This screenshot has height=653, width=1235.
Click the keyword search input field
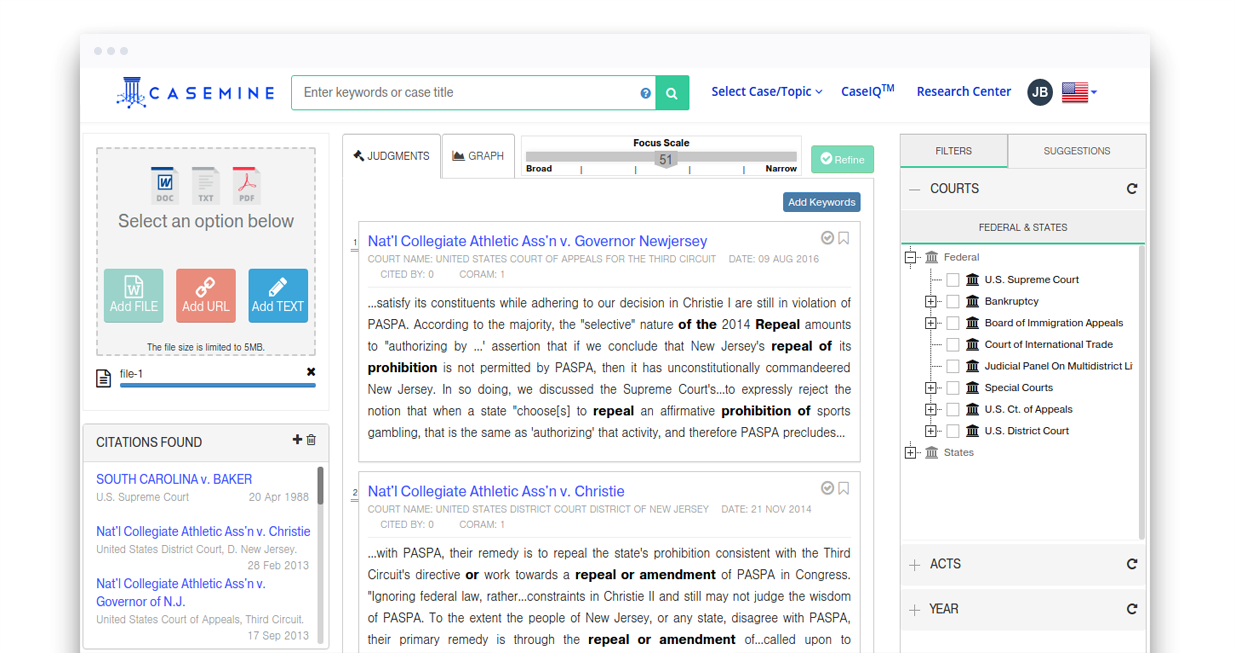[x=468, y=93]
